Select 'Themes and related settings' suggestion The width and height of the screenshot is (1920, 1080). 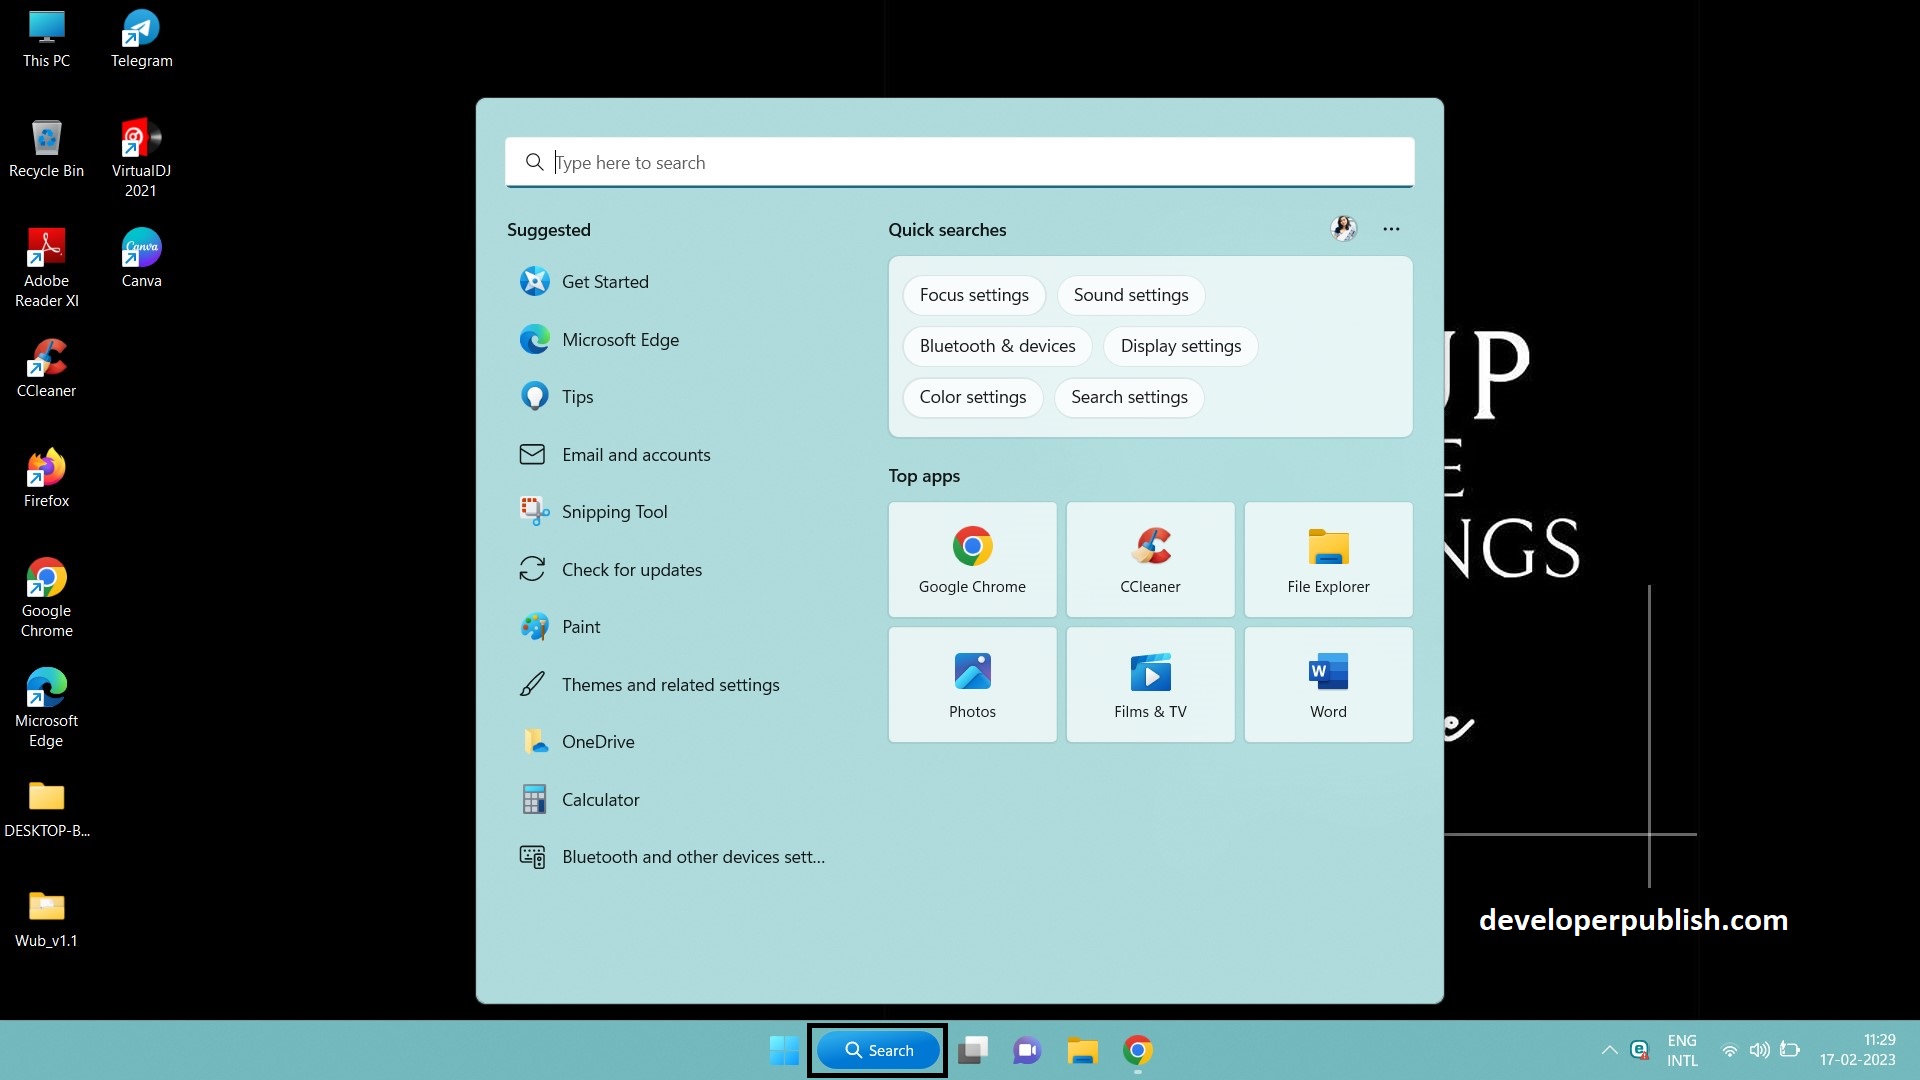point(670,684)
